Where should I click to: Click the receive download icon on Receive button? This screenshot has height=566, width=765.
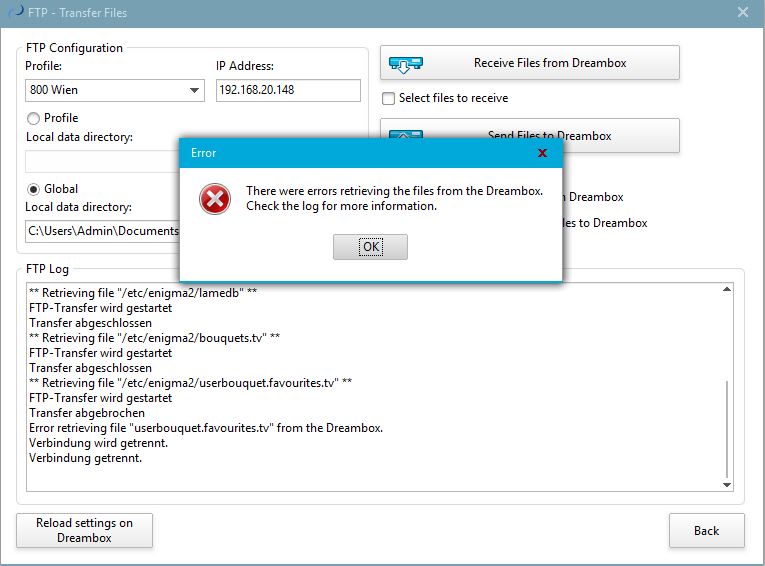coord(404,63)
